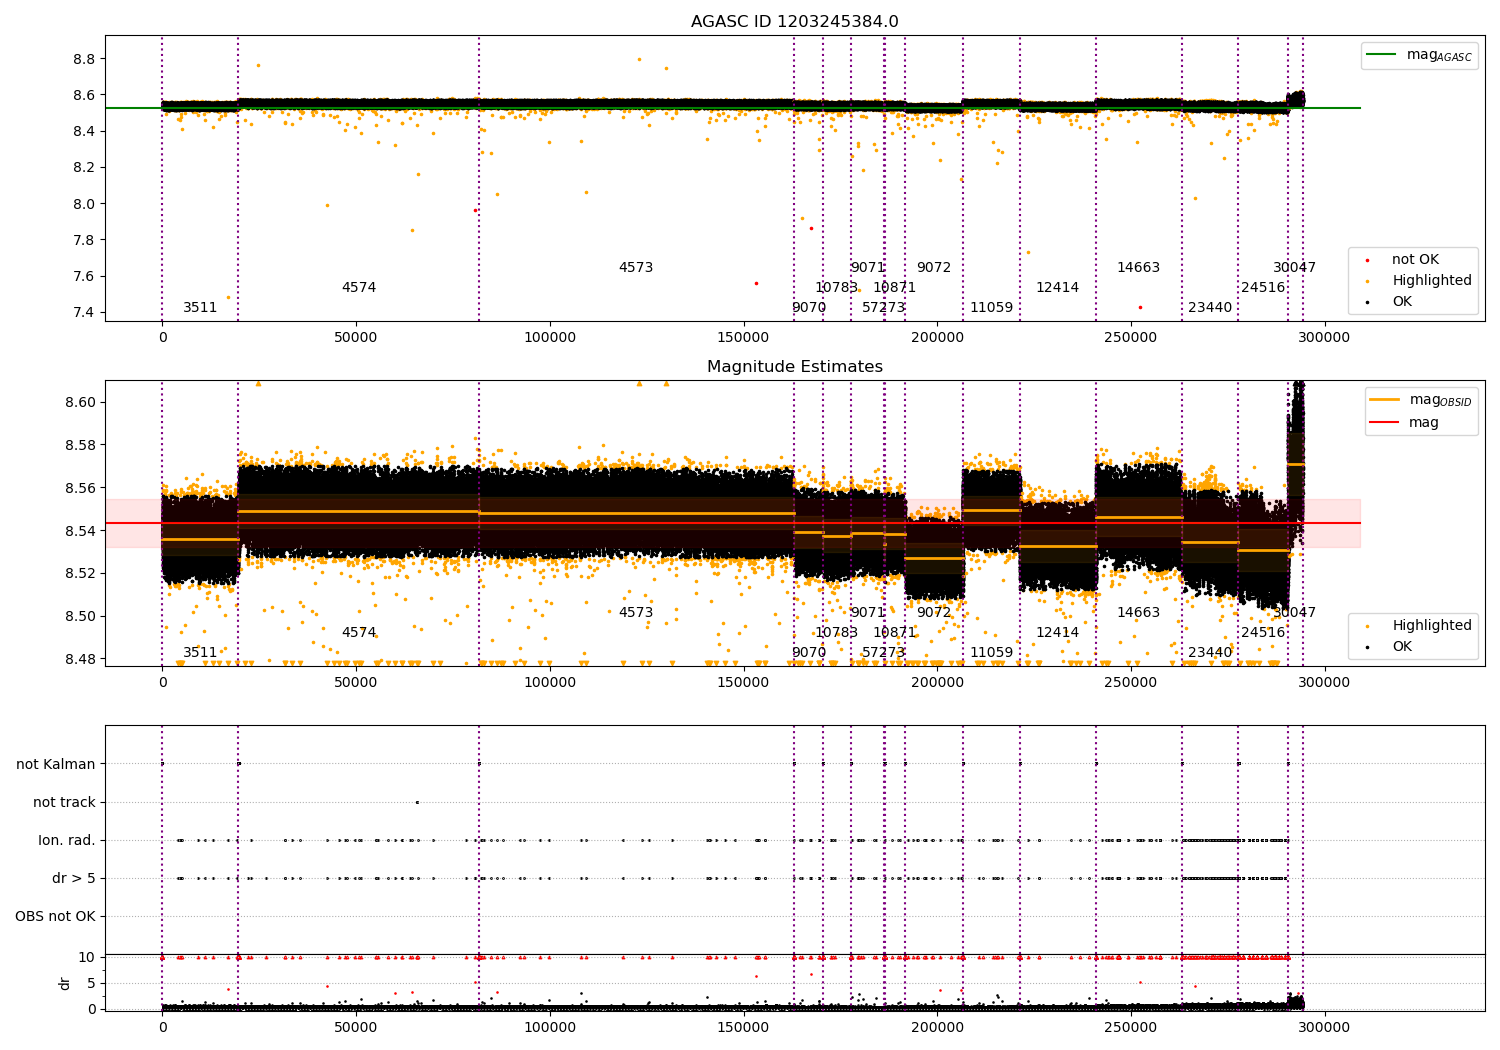
Task: Click OBSID label 3511 in the top plot
Action: (200, 308)
